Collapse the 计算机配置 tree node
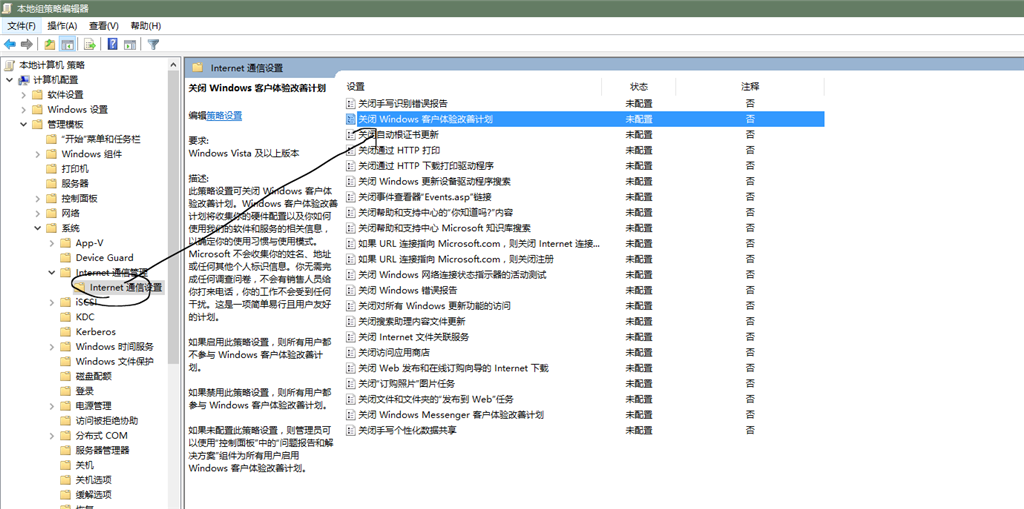The width and height of the screenshot is (1024, 509). (x=9, y=80)
